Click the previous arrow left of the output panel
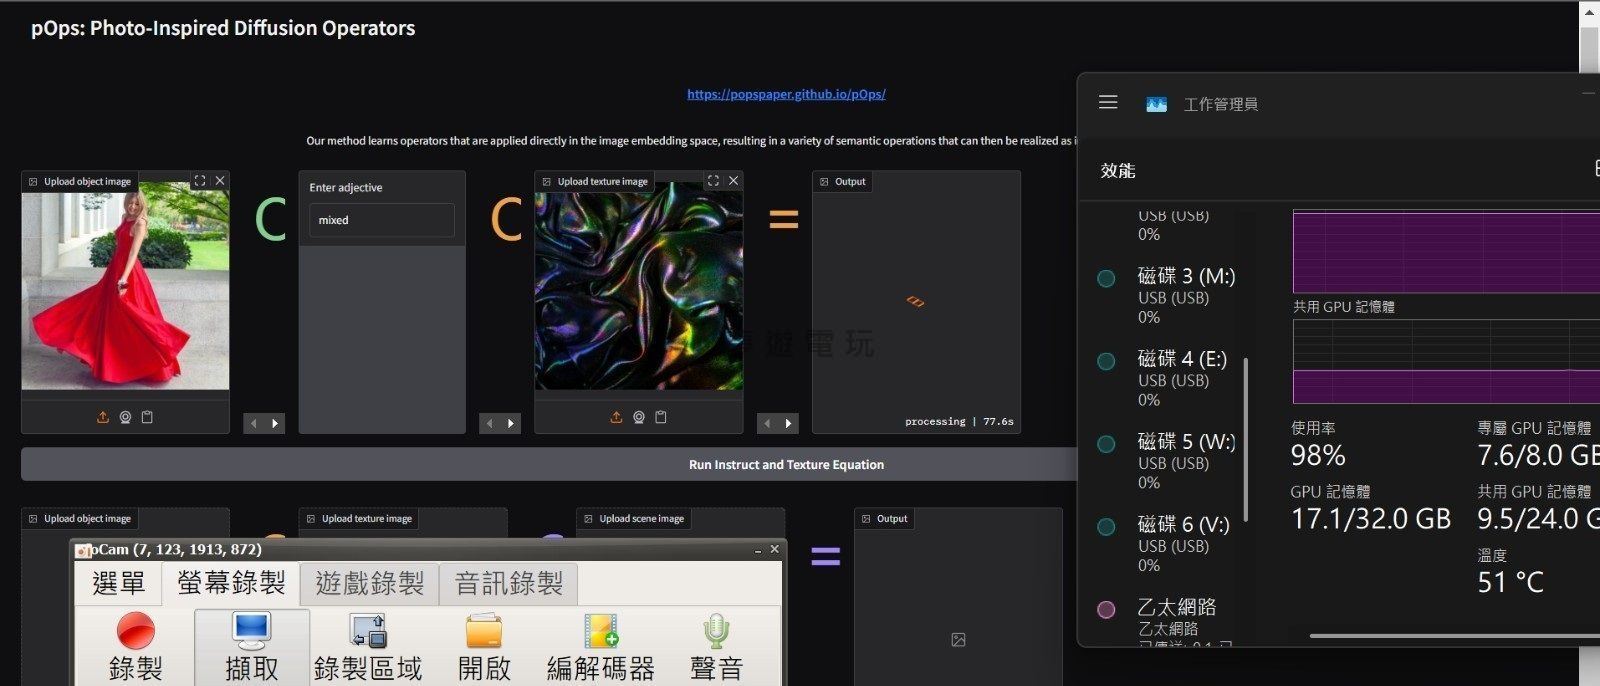Image resolution: width=1600 pixels, height=686 pixels. (x=767, y=424)
